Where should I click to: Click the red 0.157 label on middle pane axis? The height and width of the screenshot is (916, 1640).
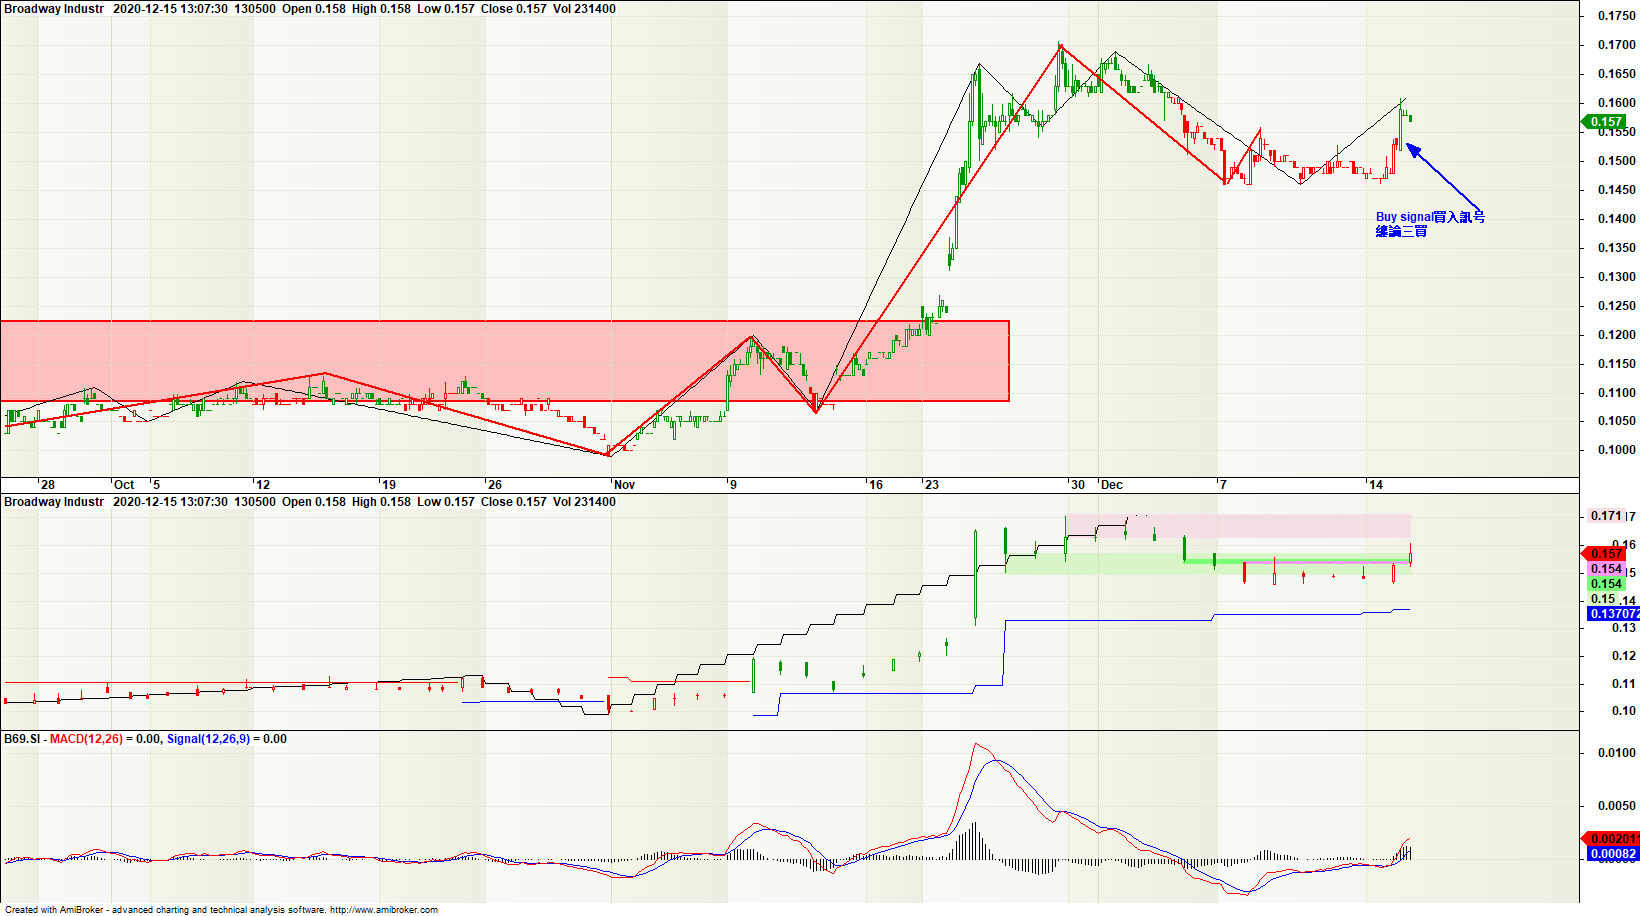point(1606,554)
